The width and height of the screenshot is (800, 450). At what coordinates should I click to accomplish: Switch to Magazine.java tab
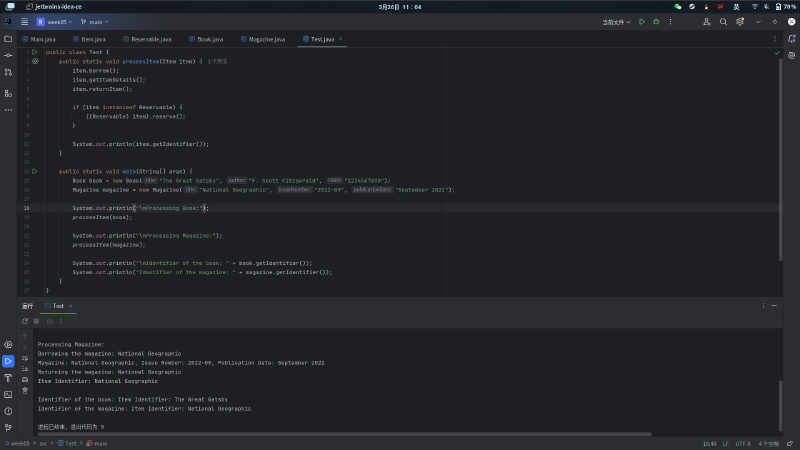[263, 39]
